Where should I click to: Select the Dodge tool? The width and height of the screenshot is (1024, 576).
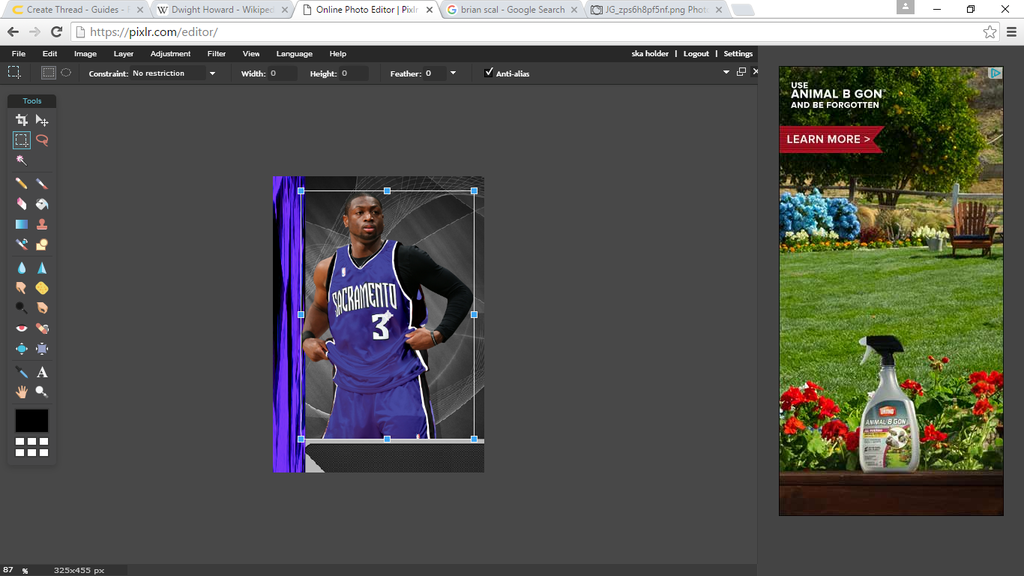22,308
